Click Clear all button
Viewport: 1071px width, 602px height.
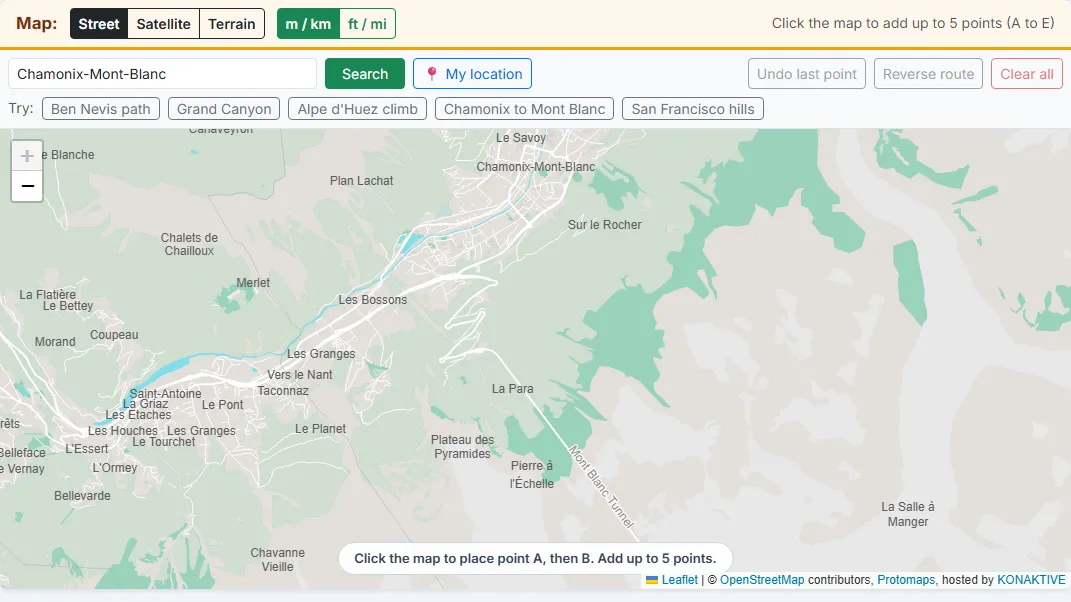(1027, 74)
